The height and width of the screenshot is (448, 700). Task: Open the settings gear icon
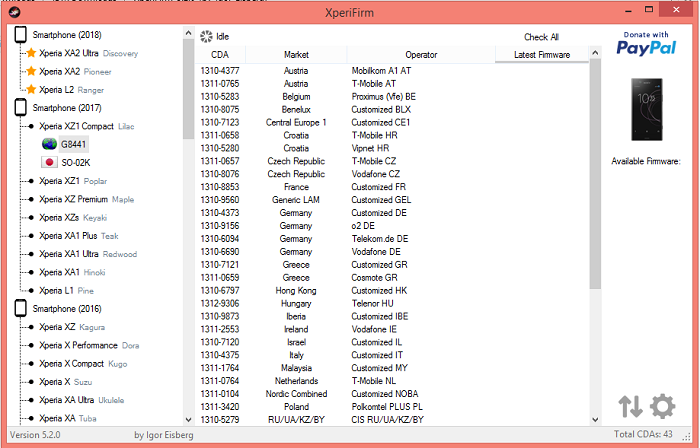coord(662,407)
